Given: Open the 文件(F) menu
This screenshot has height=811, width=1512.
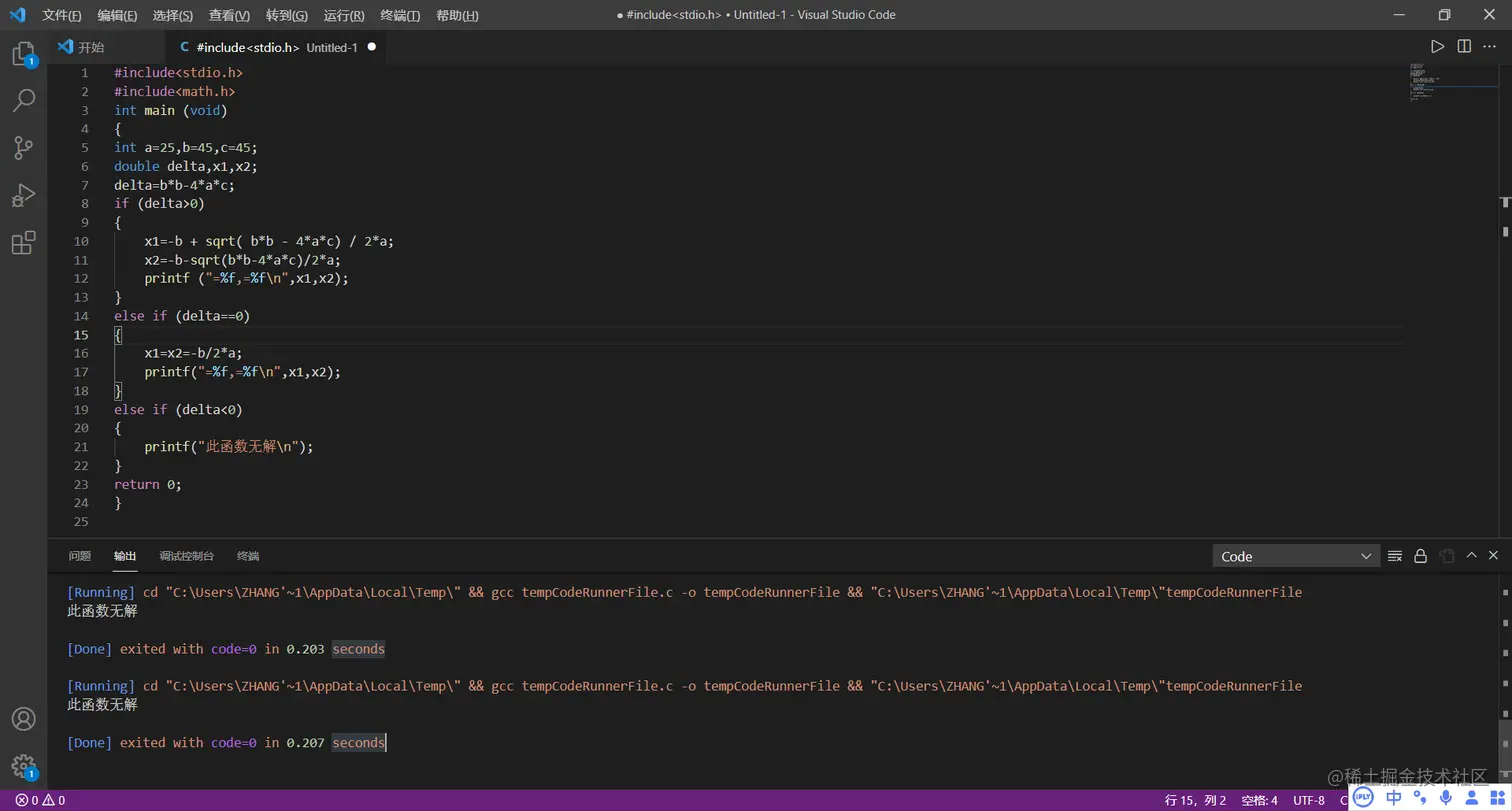Looking at the screenshot, I should [62, 15].
